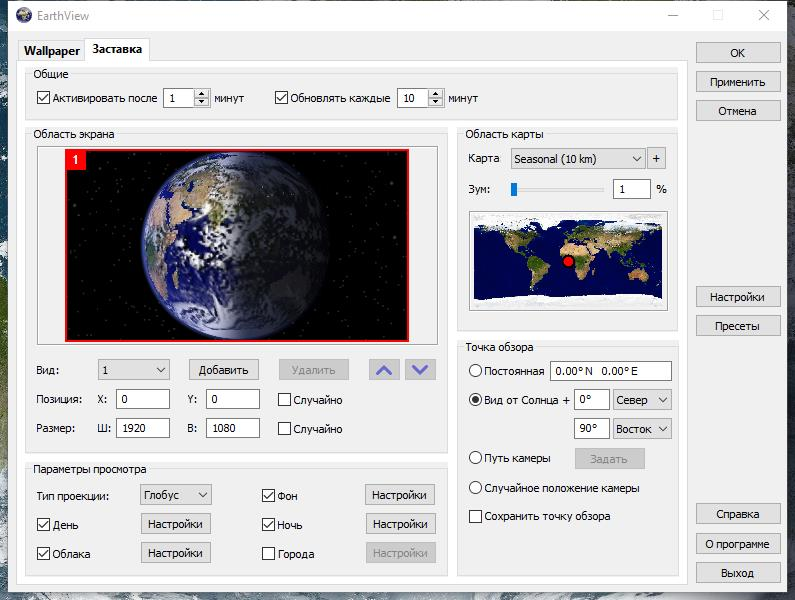Switch to the Wallpaper tab
Screen dimensions: 795x600
click(51, 50)
